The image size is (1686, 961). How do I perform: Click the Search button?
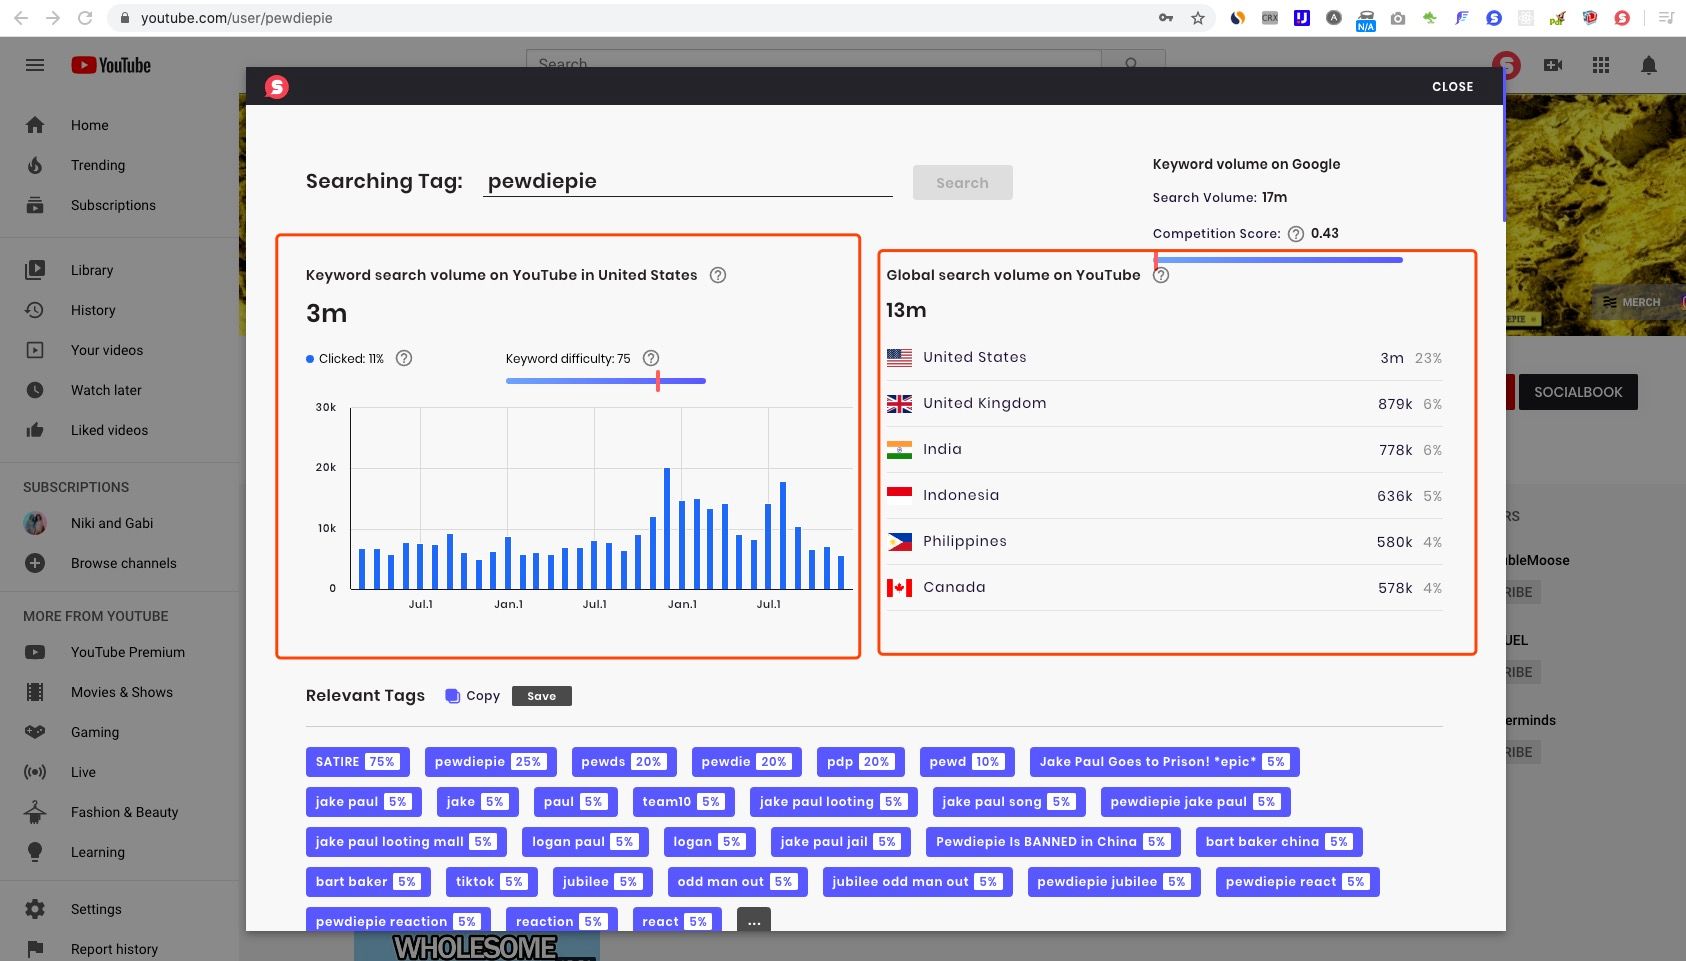(962, 183)
